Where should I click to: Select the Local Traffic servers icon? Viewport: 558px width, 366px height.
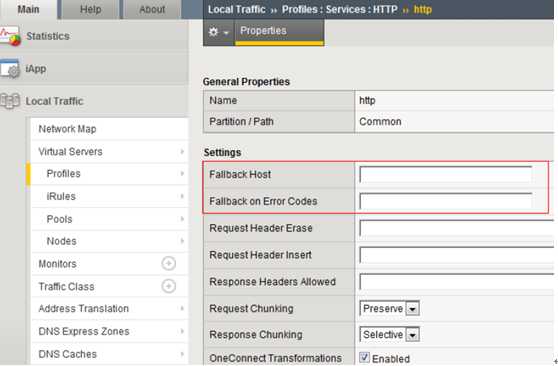[10, 101]
